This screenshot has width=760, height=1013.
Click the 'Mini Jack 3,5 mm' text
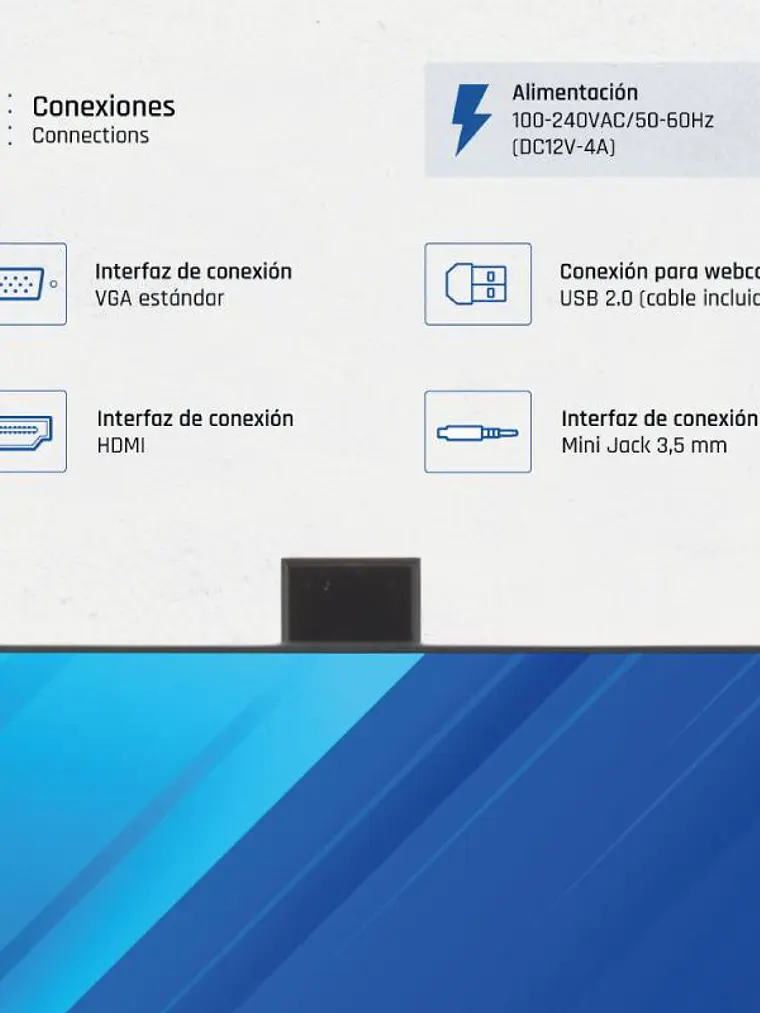click(x=644, y=446)
